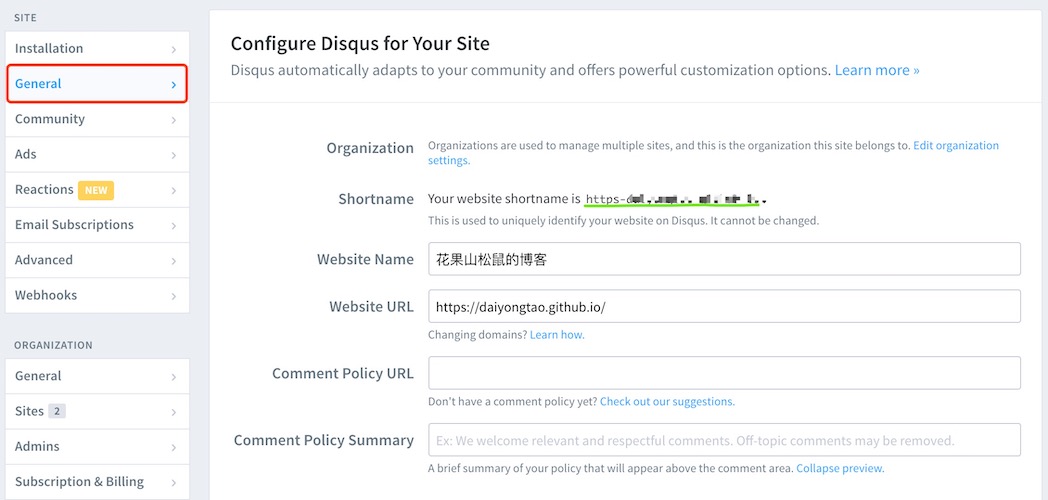The image size is (1048, 500).
Task: Click the Shortname field label
Action: [376, 199]
